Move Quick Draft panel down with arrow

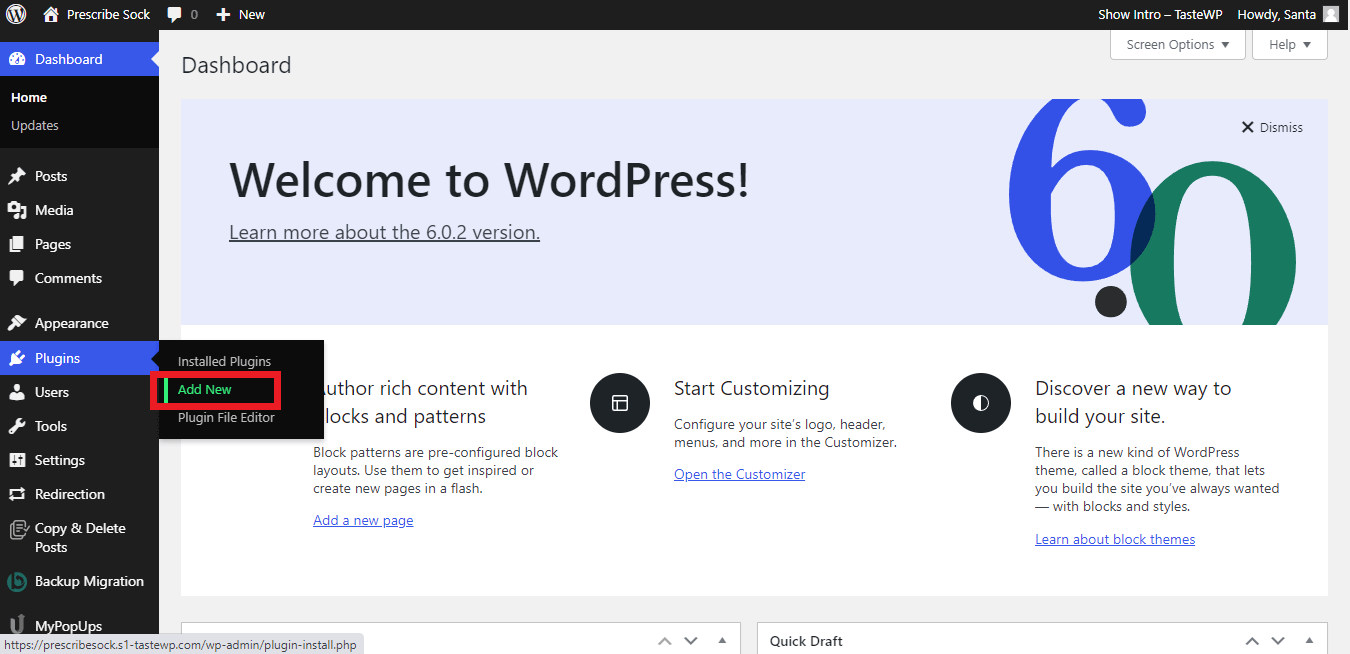(1278, 640)
